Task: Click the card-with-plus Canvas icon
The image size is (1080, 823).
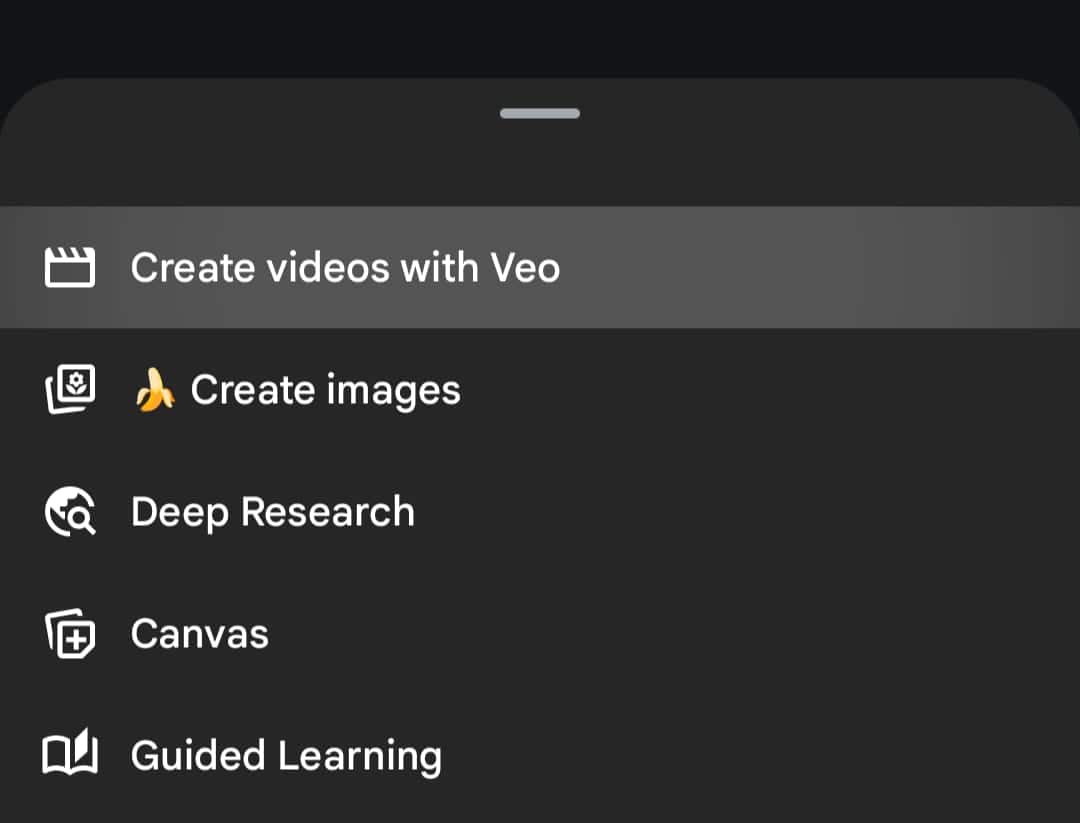Action: click(69, 634)
